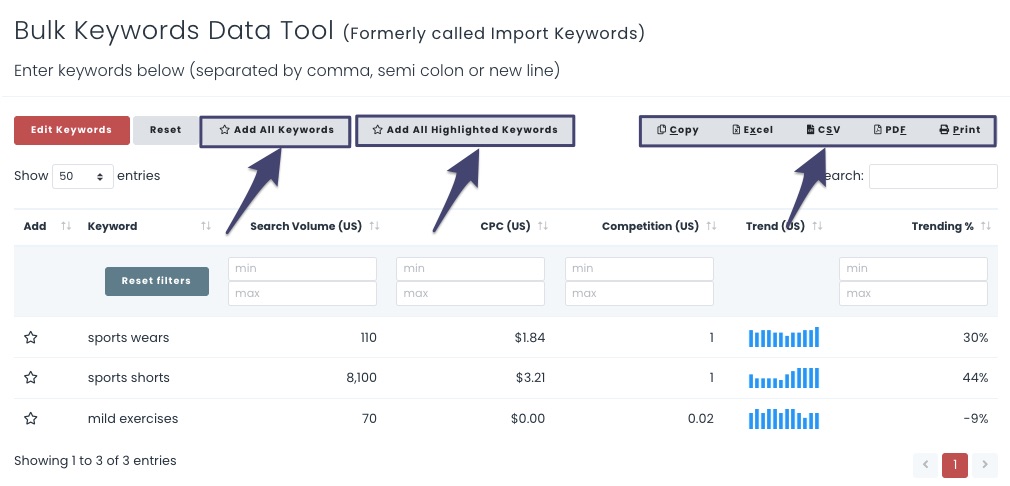Viewport: 1010px width, 486px height.
Task: Go to the next results page
Action: (x=985, y=465)
